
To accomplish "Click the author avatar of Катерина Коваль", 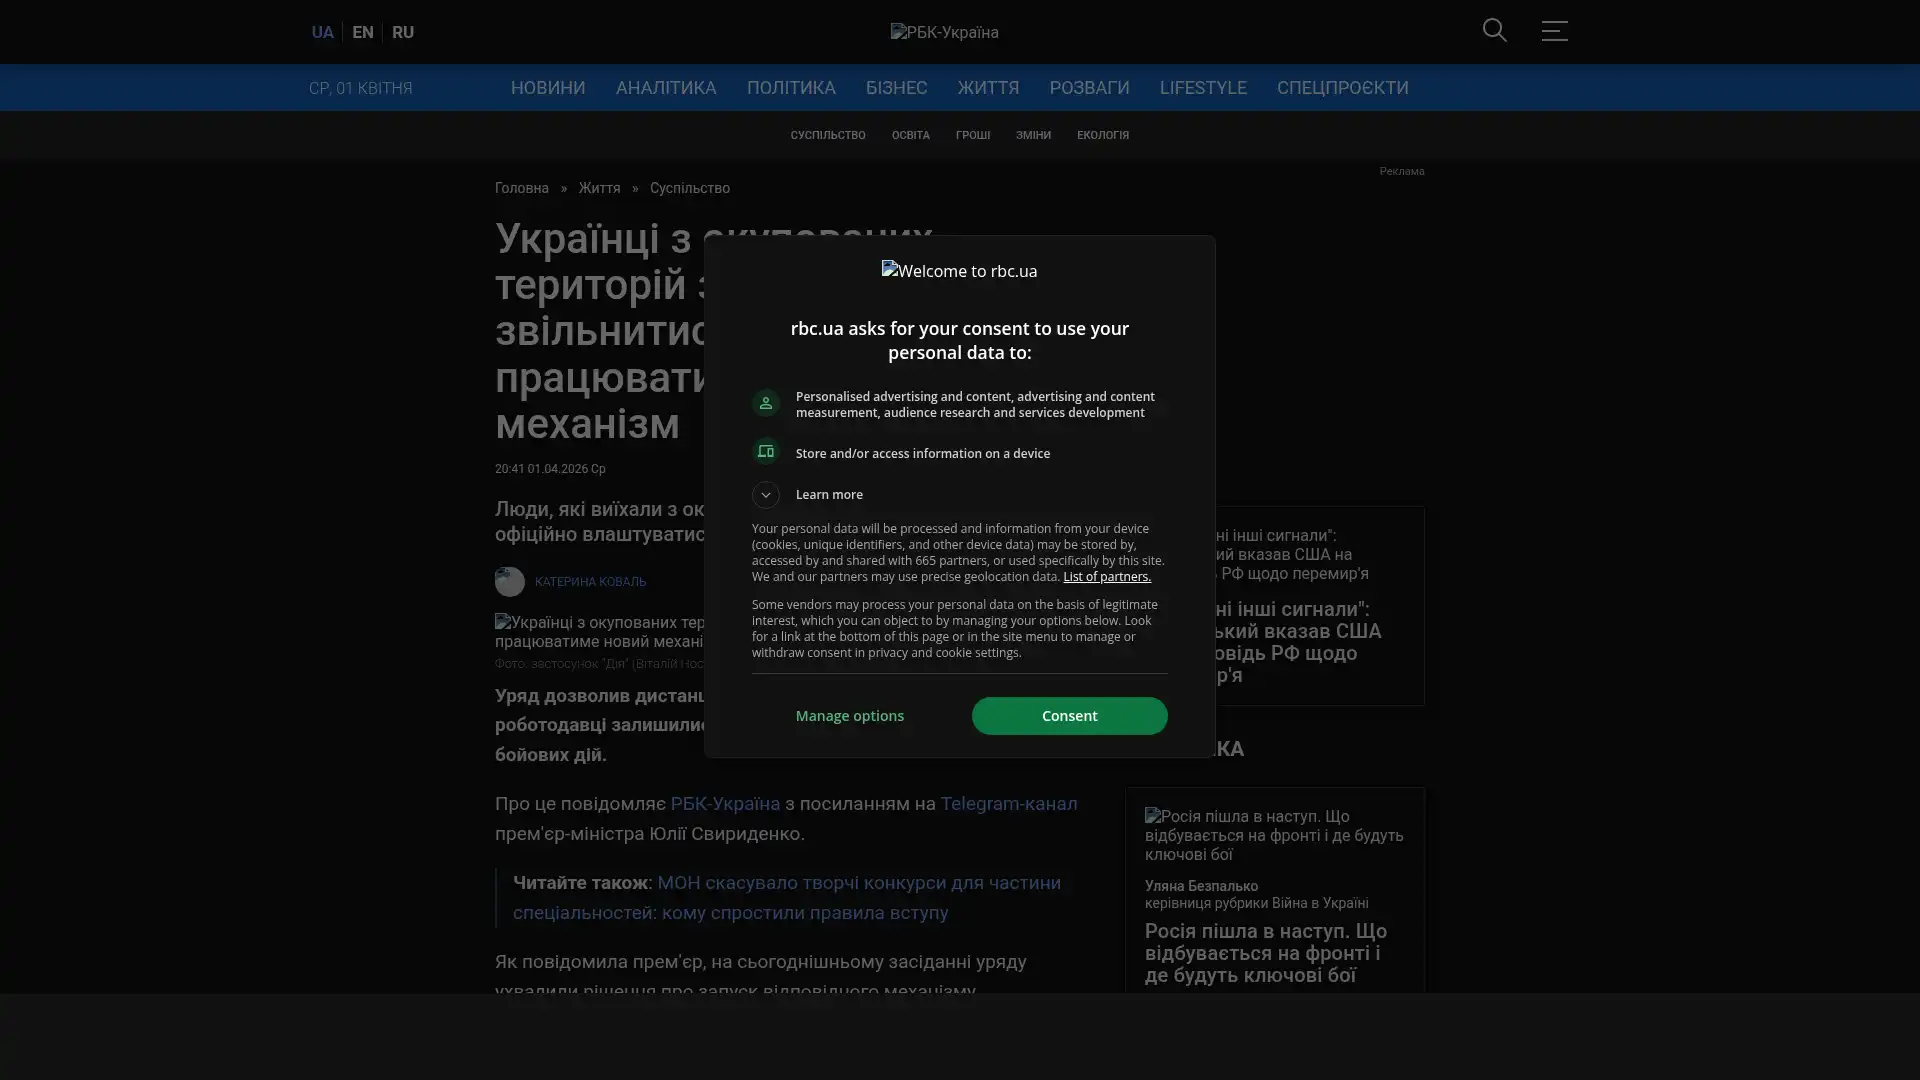I will coord(509,582).
